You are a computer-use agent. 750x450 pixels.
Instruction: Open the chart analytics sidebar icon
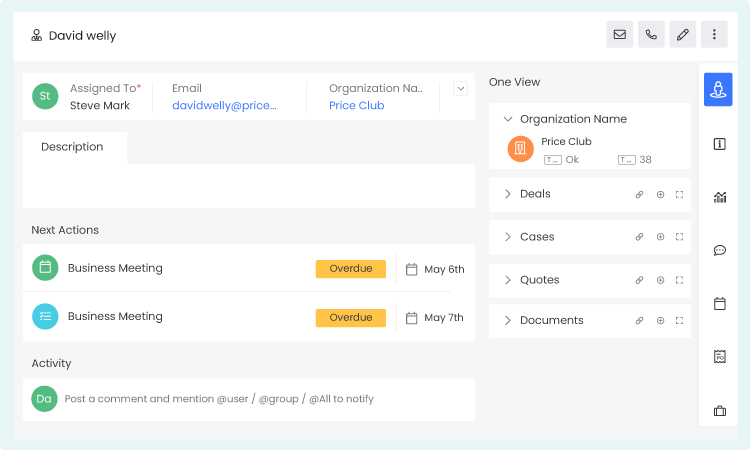click(x=719, y=197)
